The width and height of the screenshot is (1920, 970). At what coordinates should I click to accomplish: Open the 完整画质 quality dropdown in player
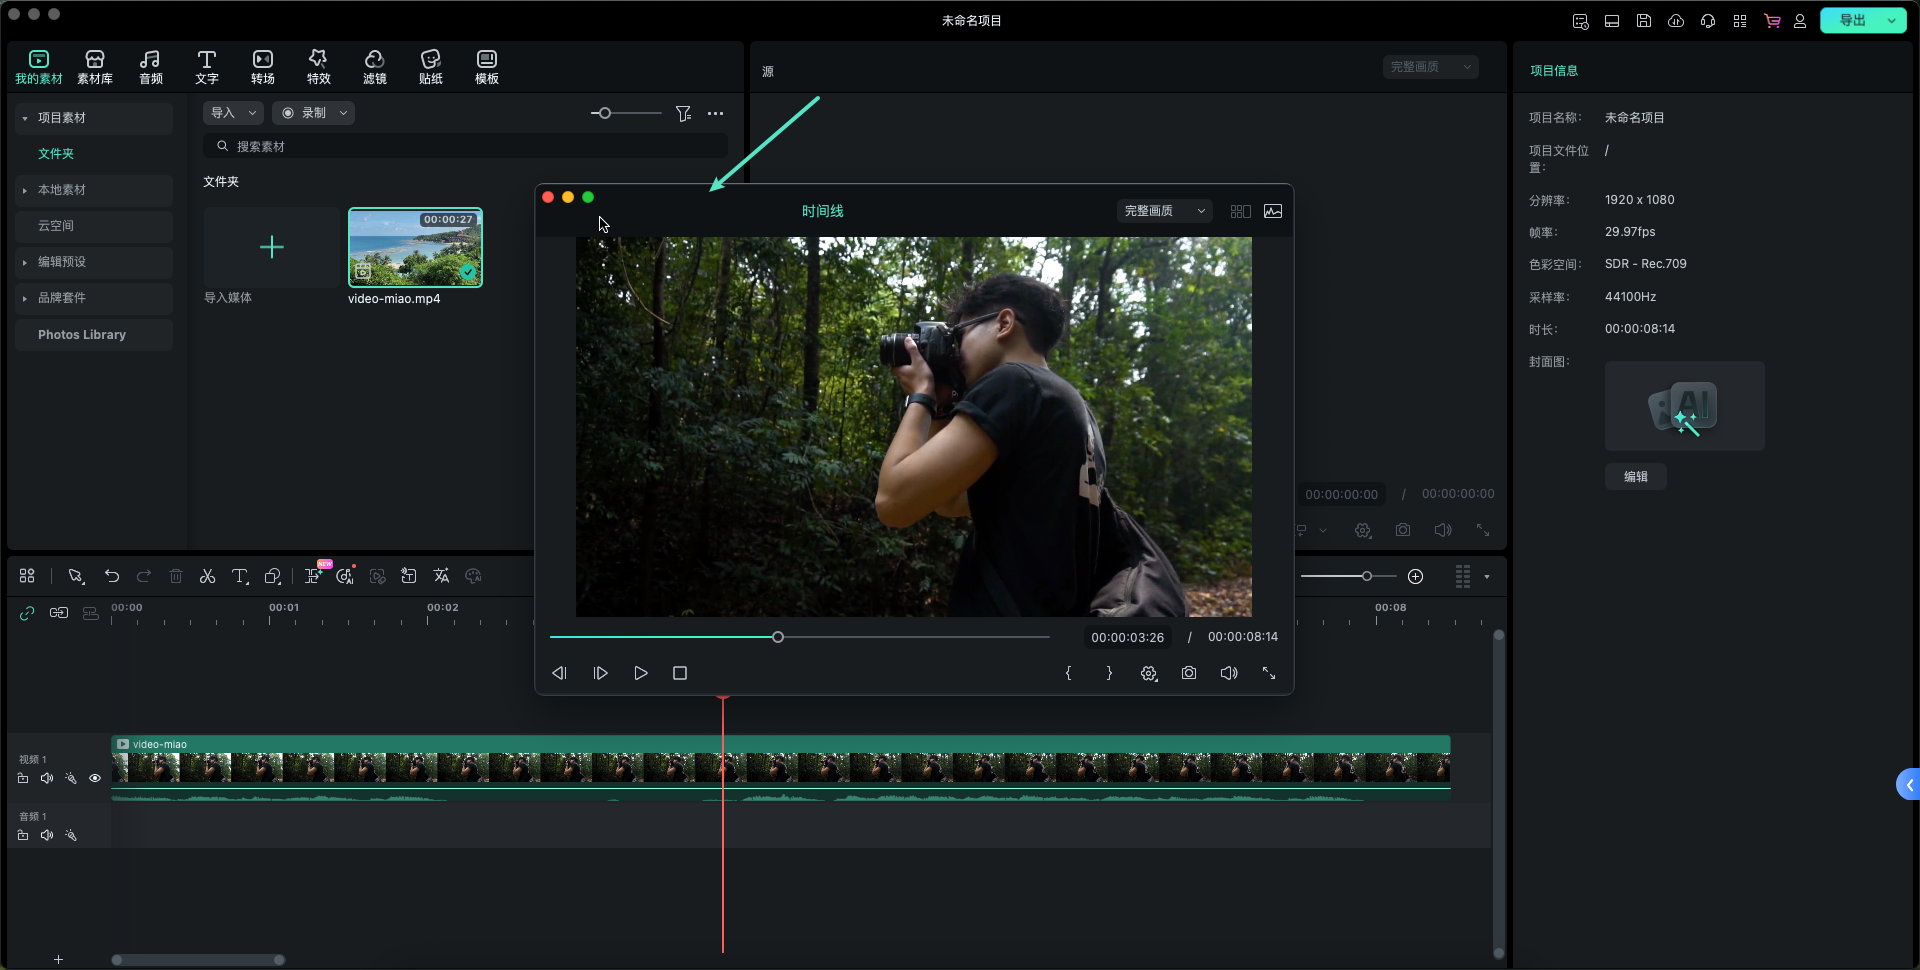click(x=1164, y=211)
